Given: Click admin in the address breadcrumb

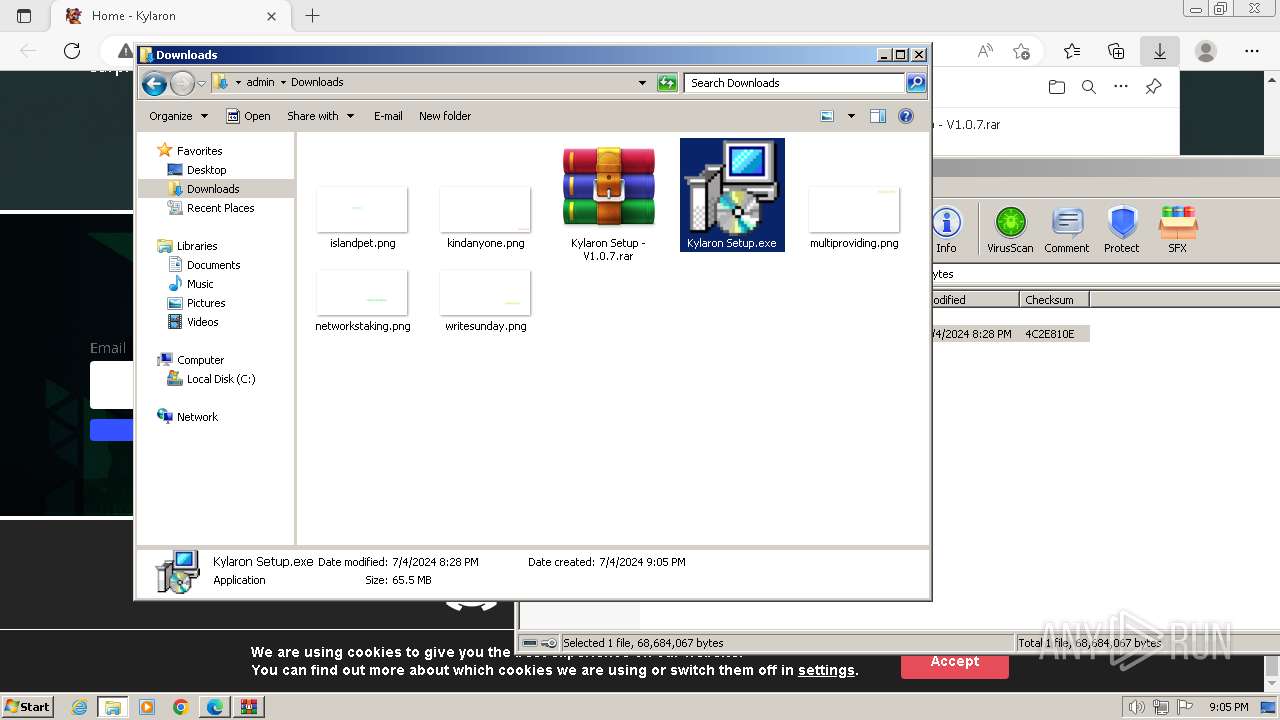Looking at the screenshot, I should (x=260, y=82).
